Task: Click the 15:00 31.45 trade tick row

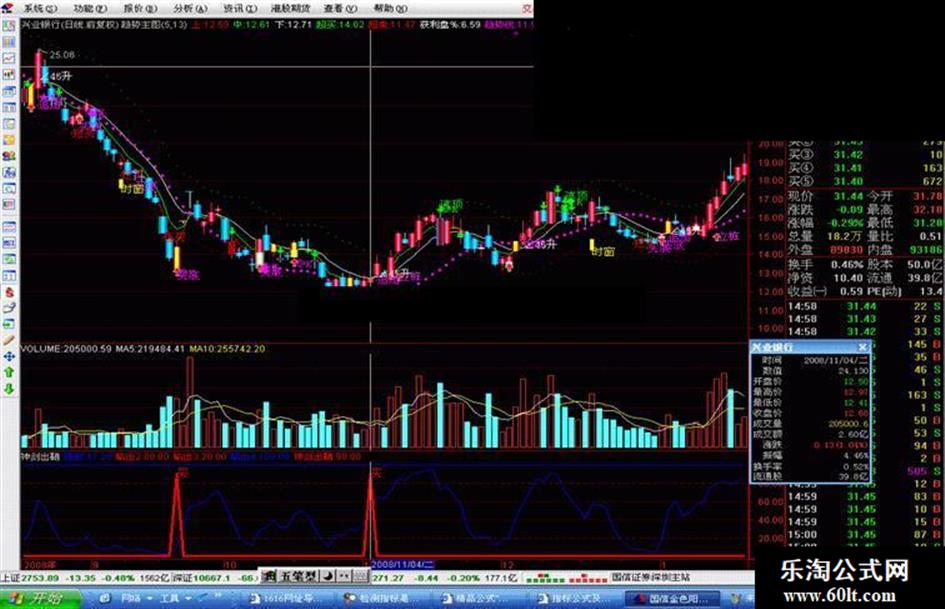Action: [x=865, y=534]
